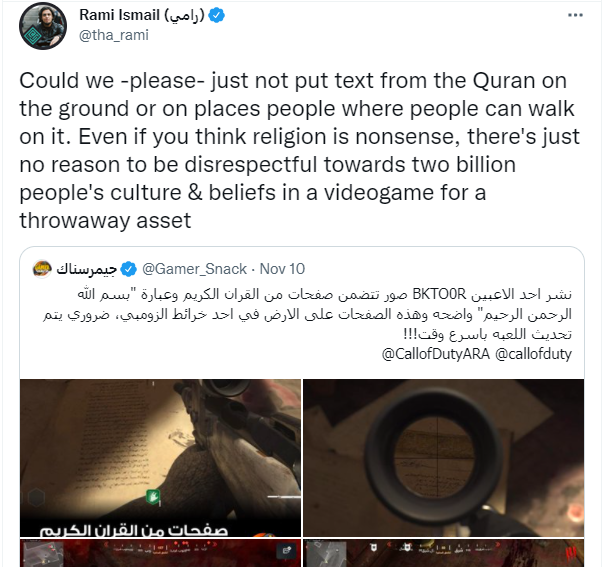Open the tweet's three-dot more options menu
The image size is (605, 567).
(x=575, y=15)
